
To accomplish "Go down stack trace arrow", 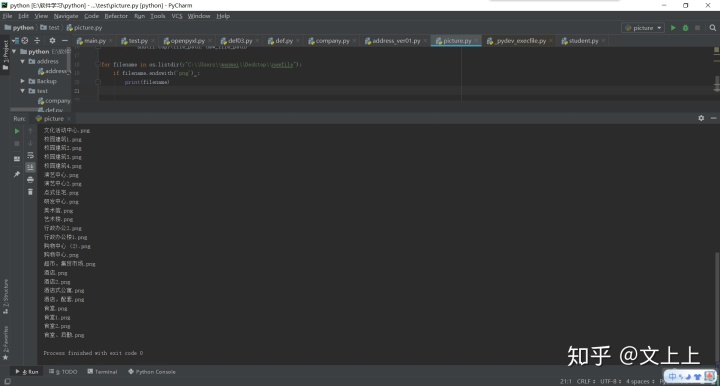I will [x=30, y=143].
